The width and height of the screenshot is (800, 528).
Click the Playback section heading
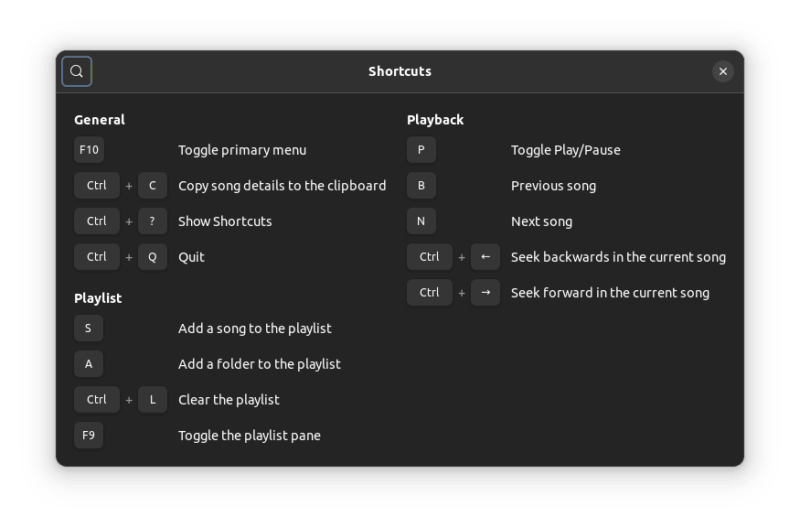pos(435,120)
